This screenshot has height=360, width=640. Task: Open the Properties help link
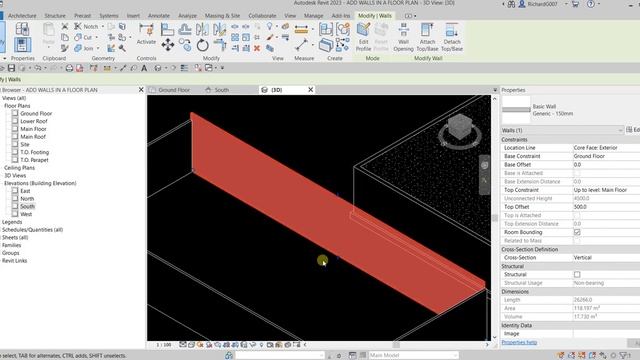coord(519,342)
